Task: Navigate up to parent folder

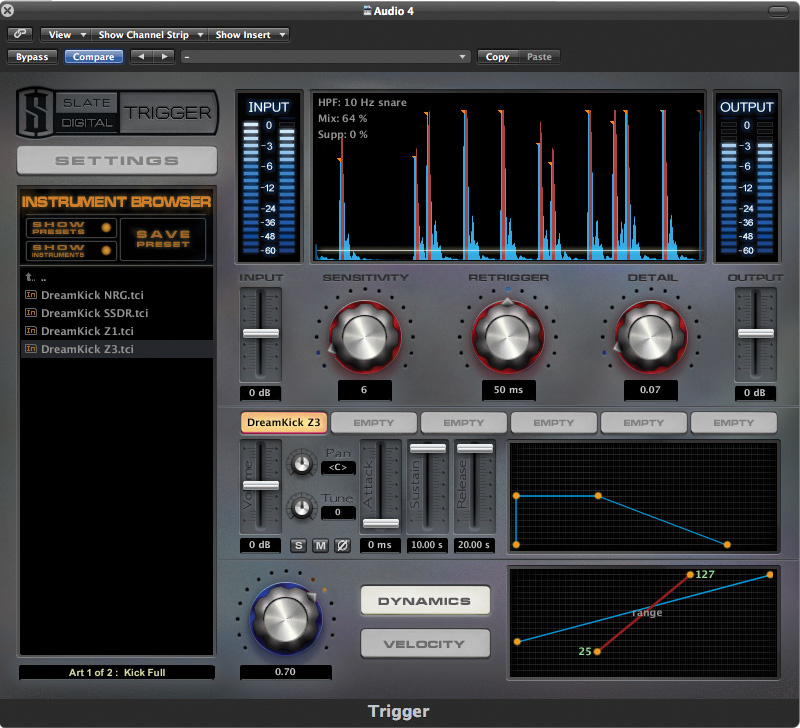Action: point(30,278)
